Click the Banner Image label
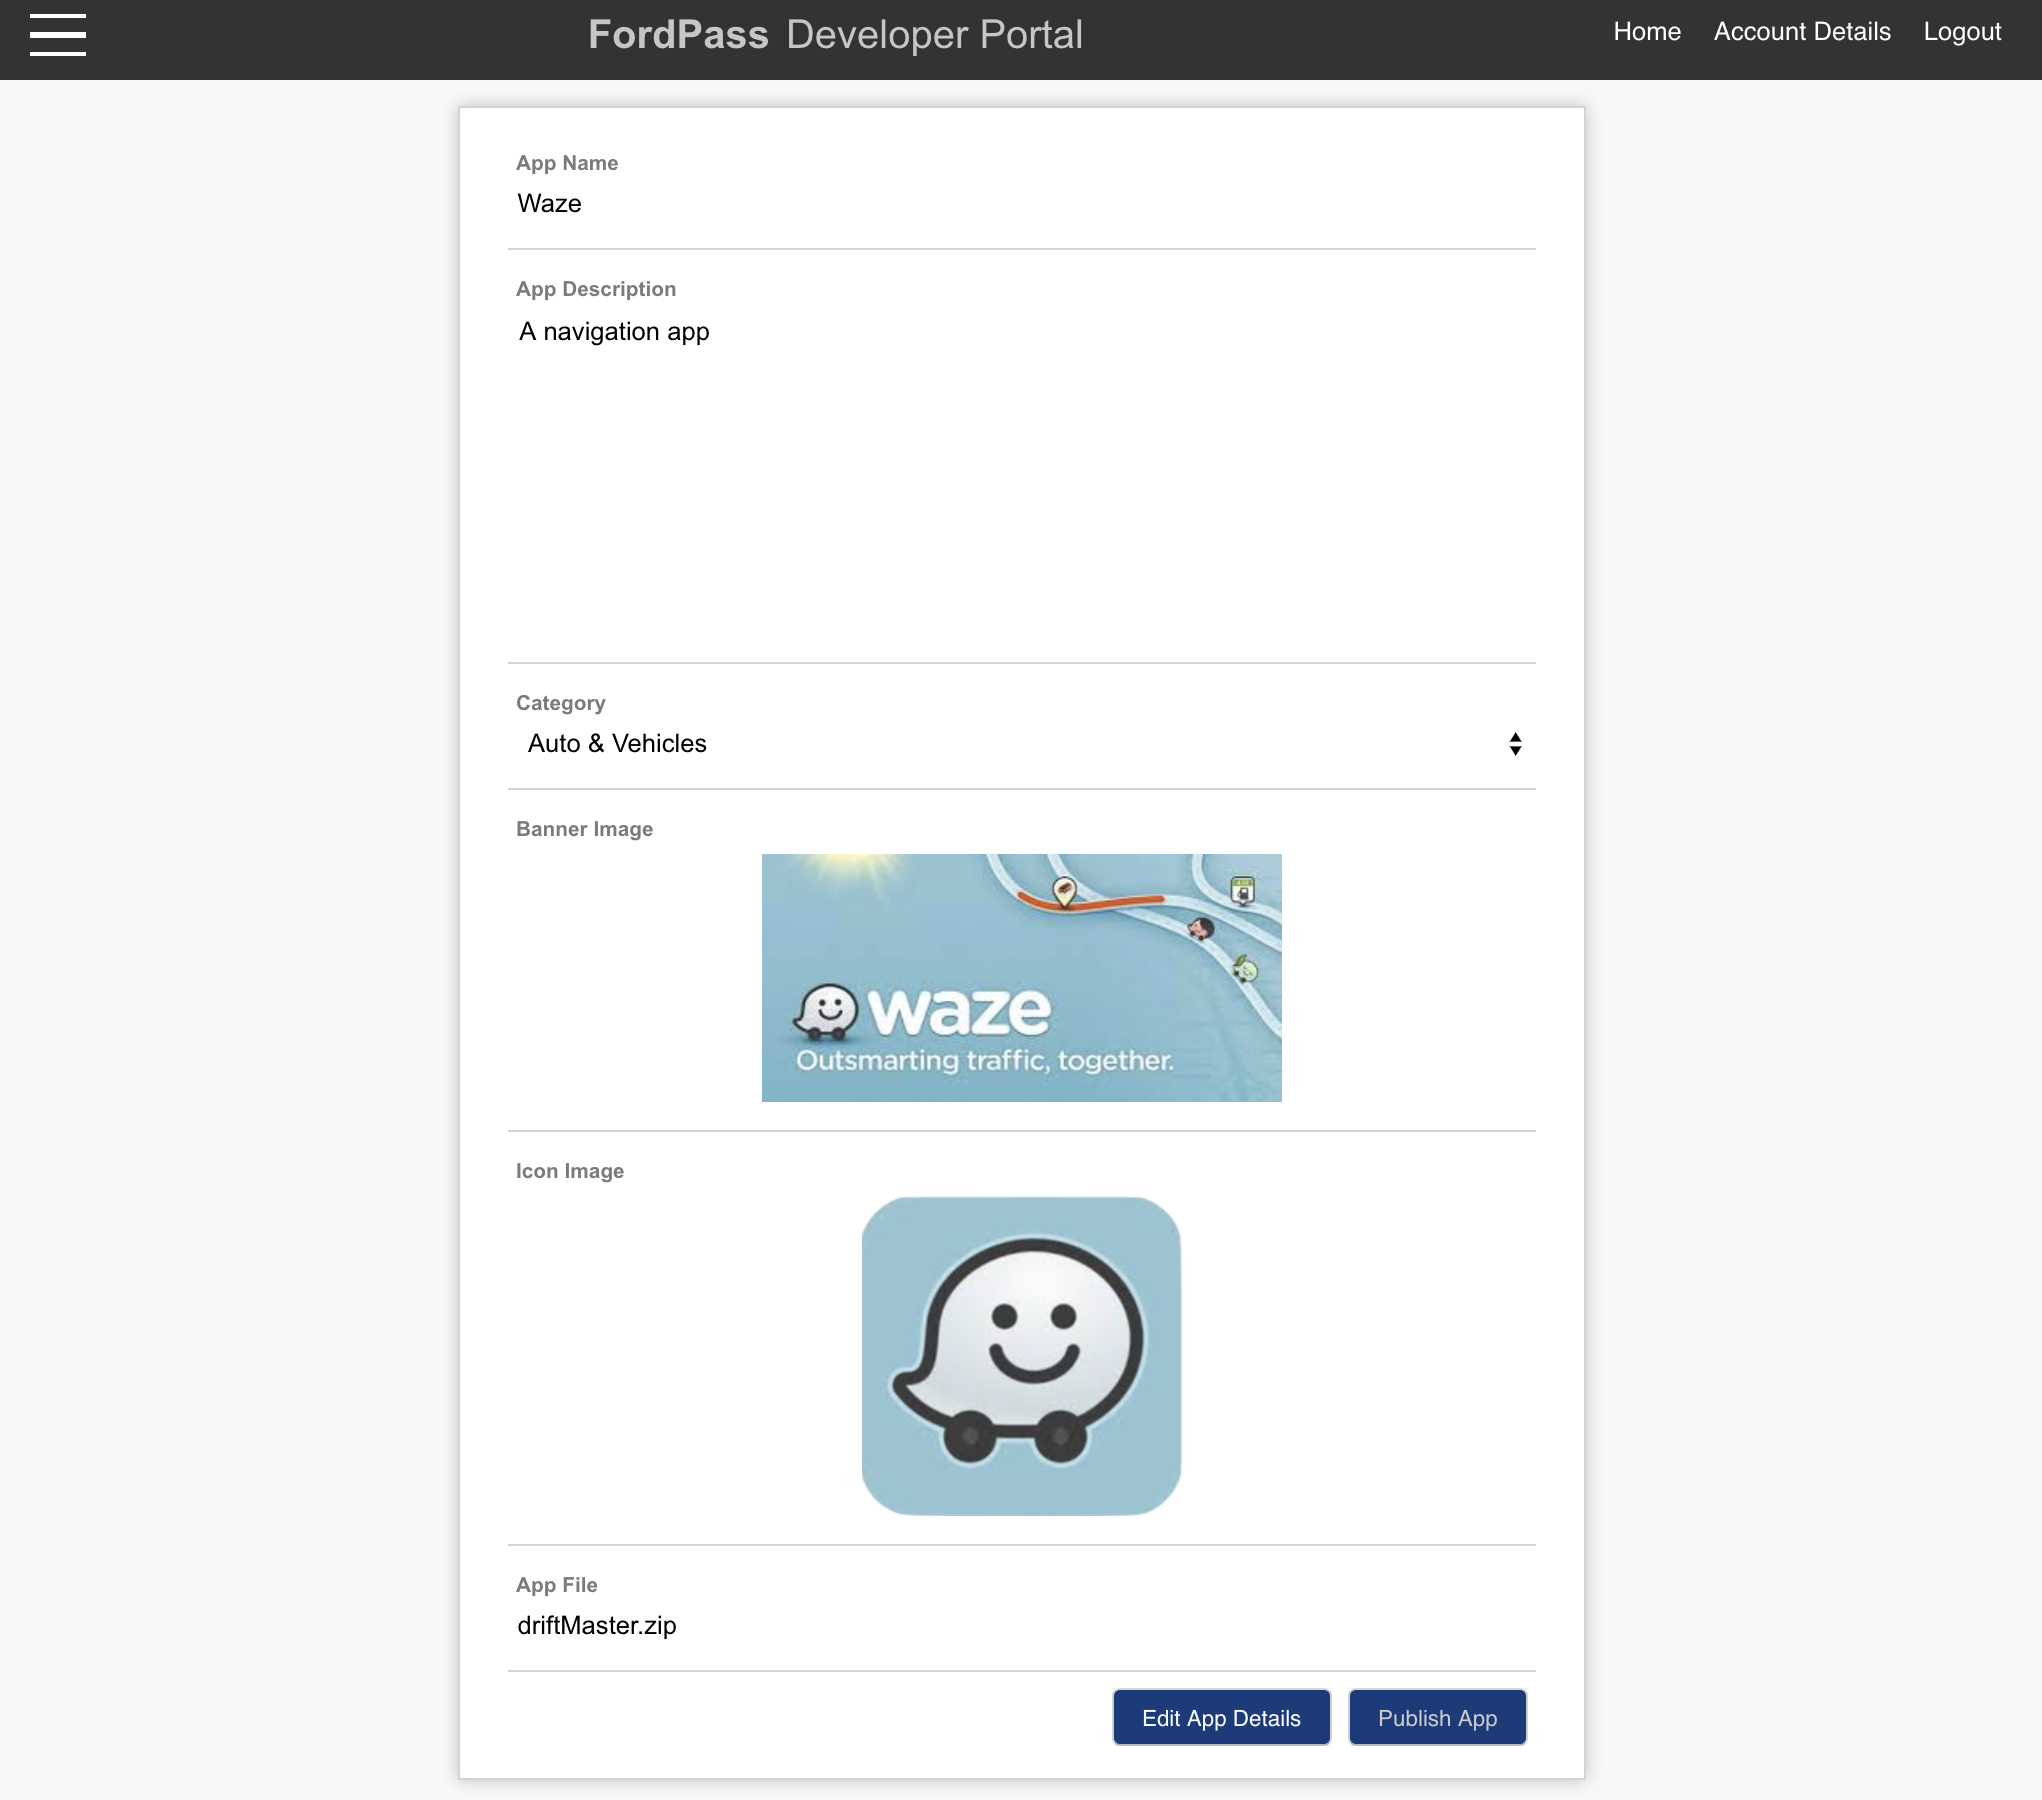 [x=584, y=829]
